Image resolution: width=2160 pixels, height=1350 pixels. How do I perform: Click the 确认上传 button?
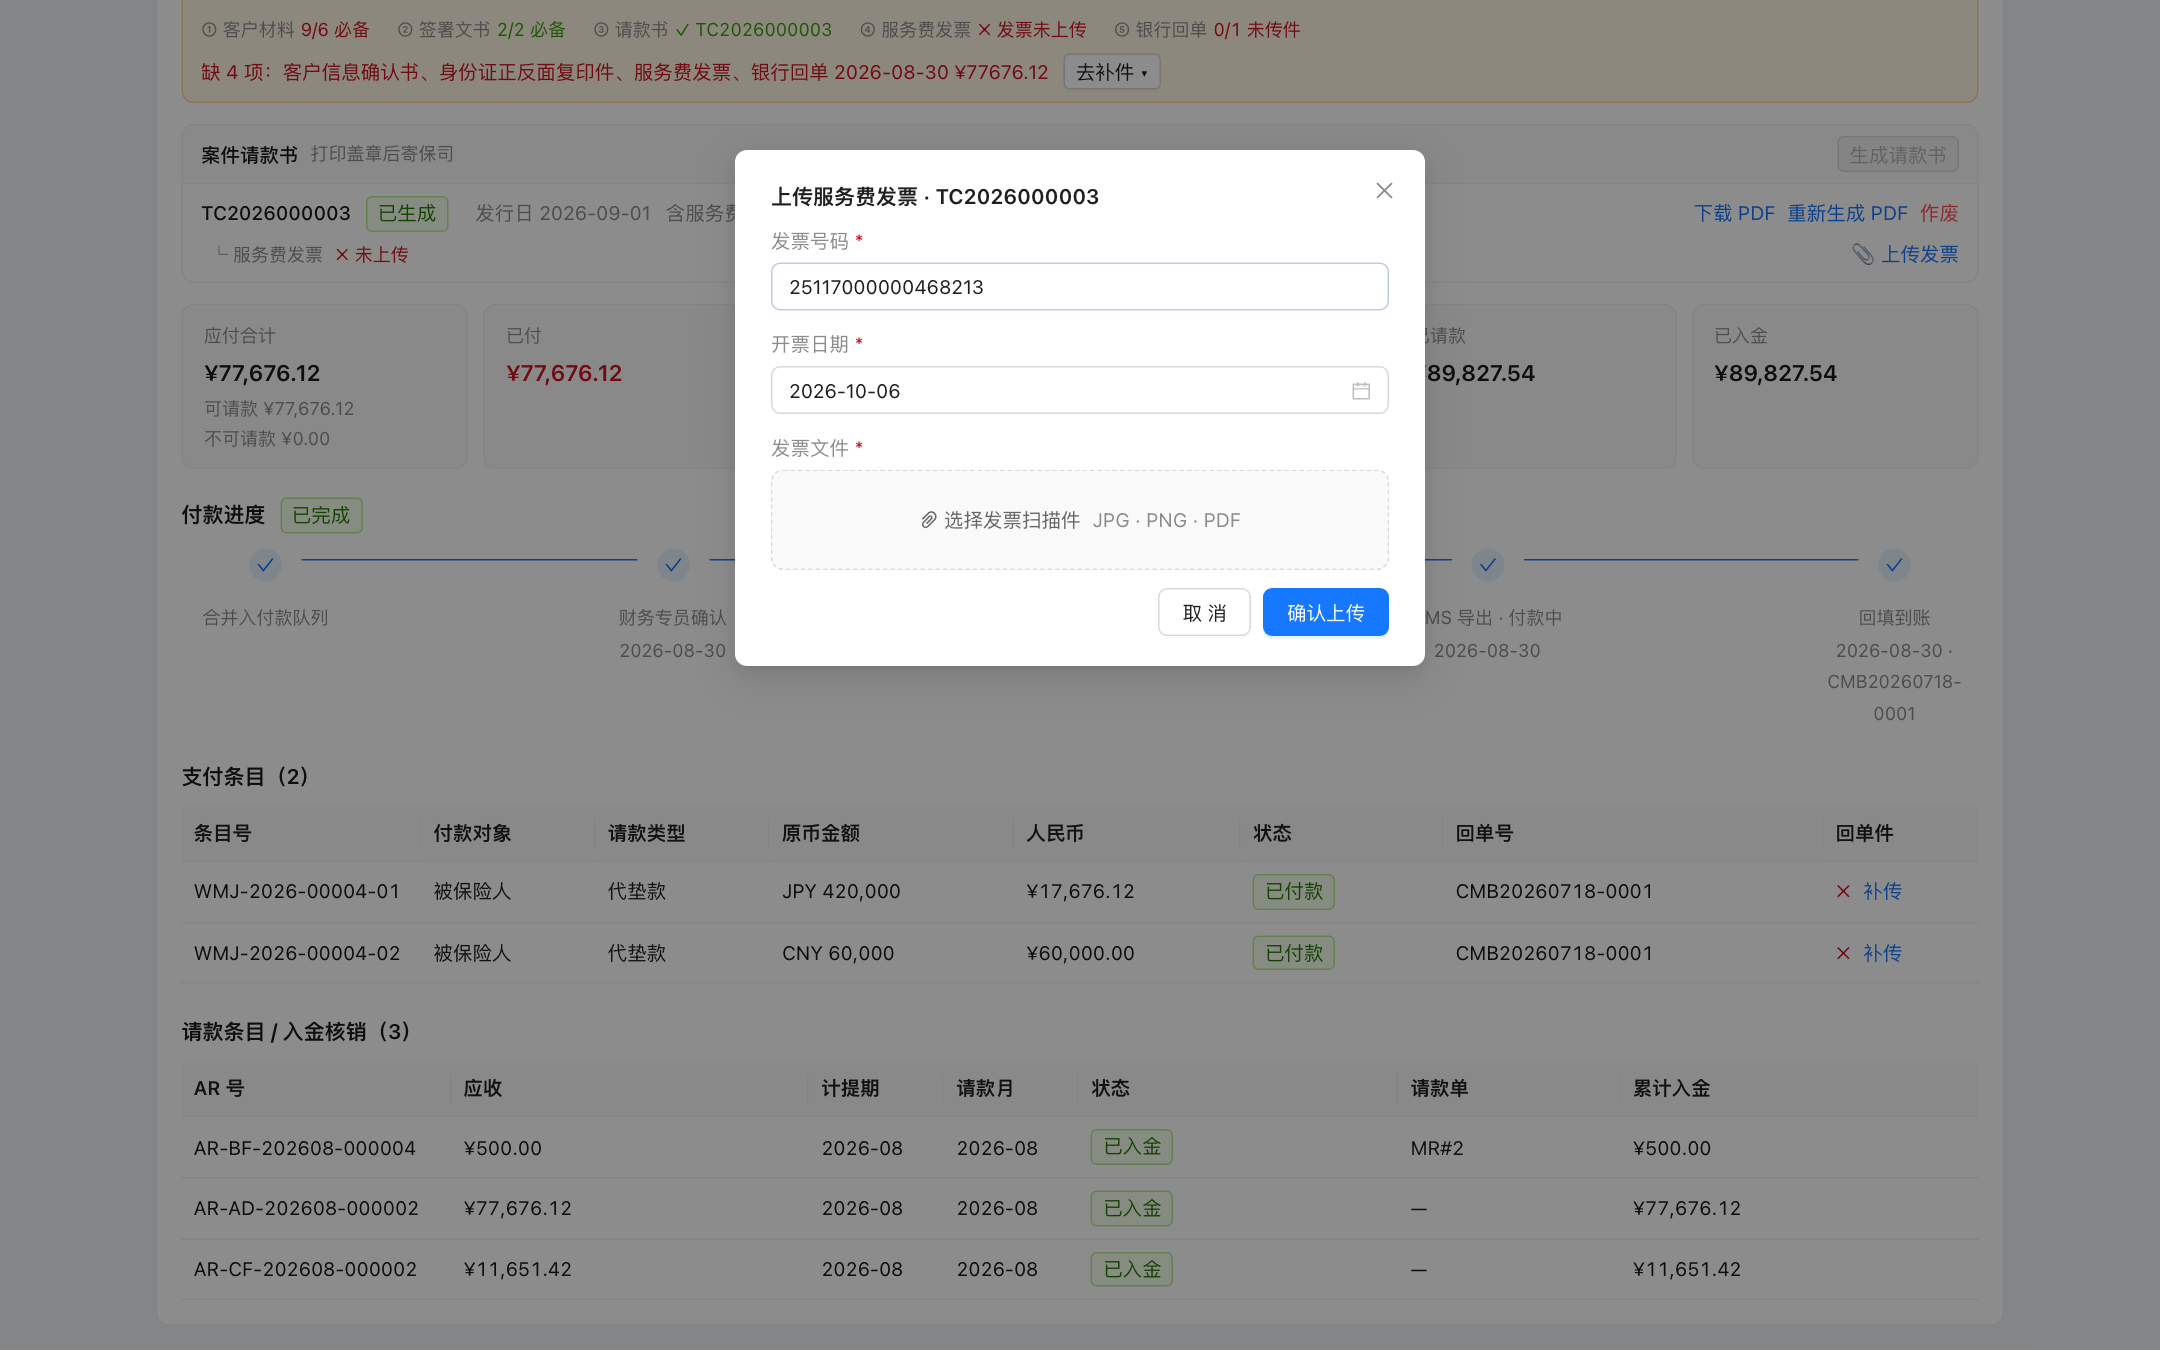point(1325,612)
